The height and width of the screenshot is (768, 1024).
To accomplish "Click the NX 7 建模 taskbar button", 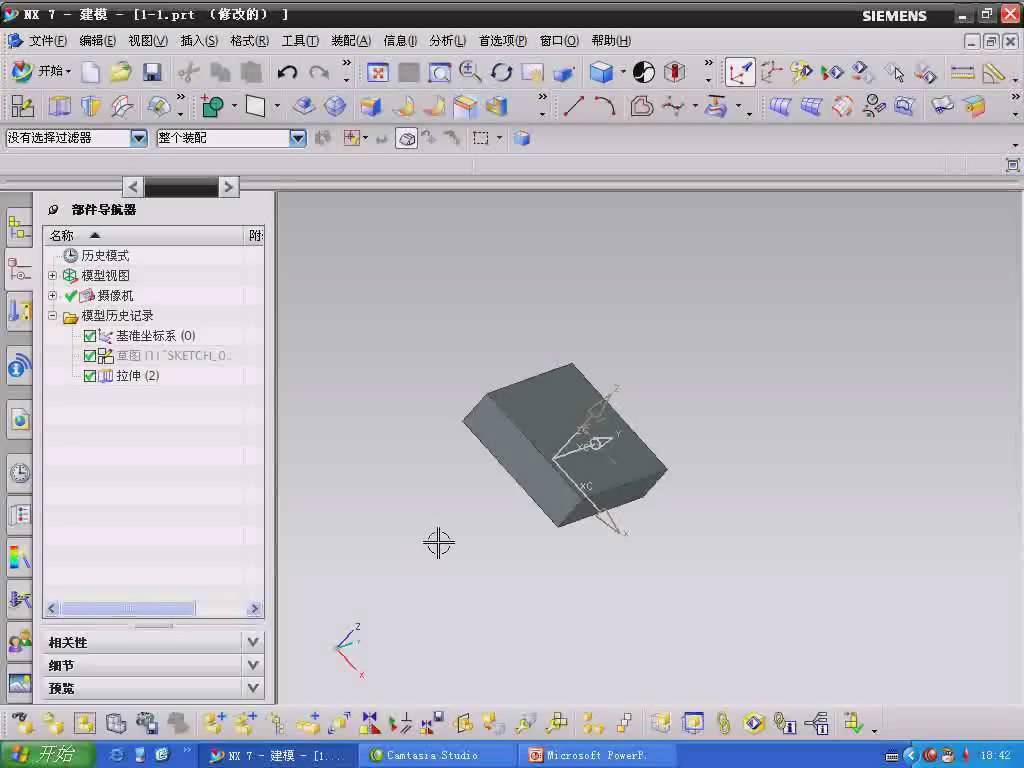I will (276, 755).
